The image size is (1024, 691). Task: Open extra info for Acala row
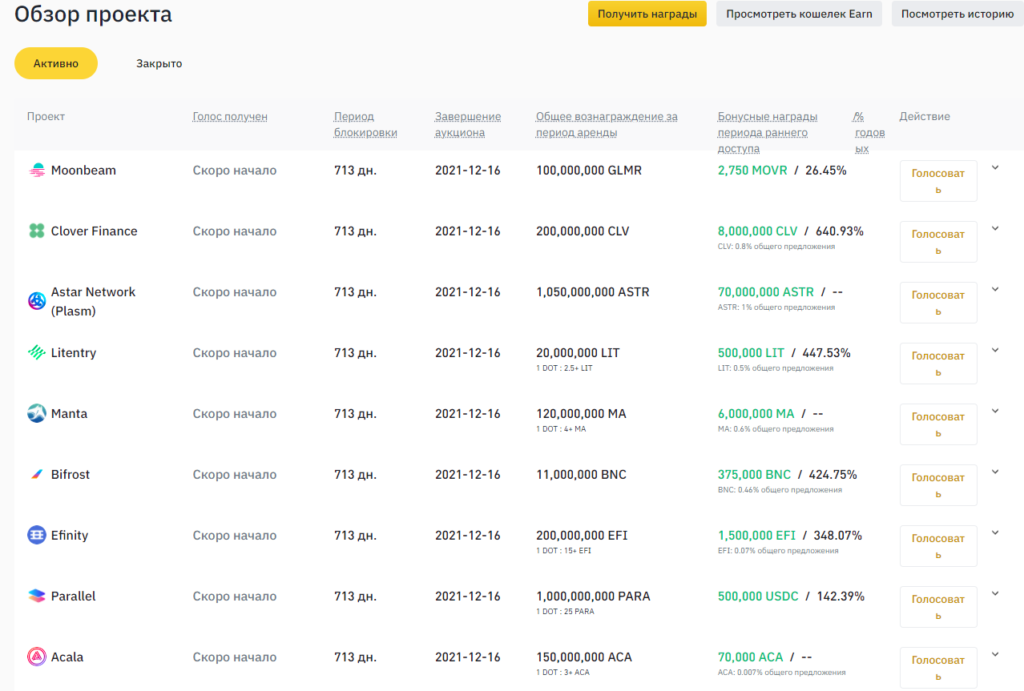[995, 654]
